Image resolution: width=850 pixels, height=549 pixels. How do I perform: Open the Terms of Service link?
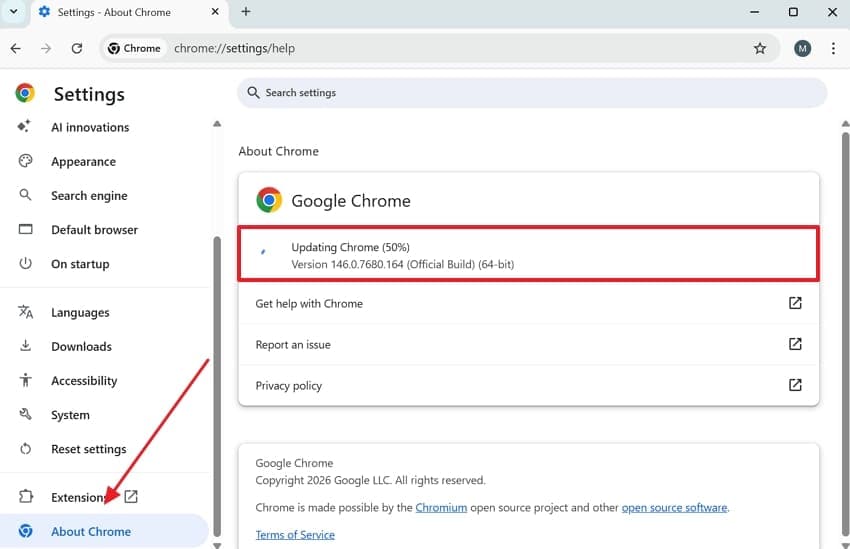[295, 535]
